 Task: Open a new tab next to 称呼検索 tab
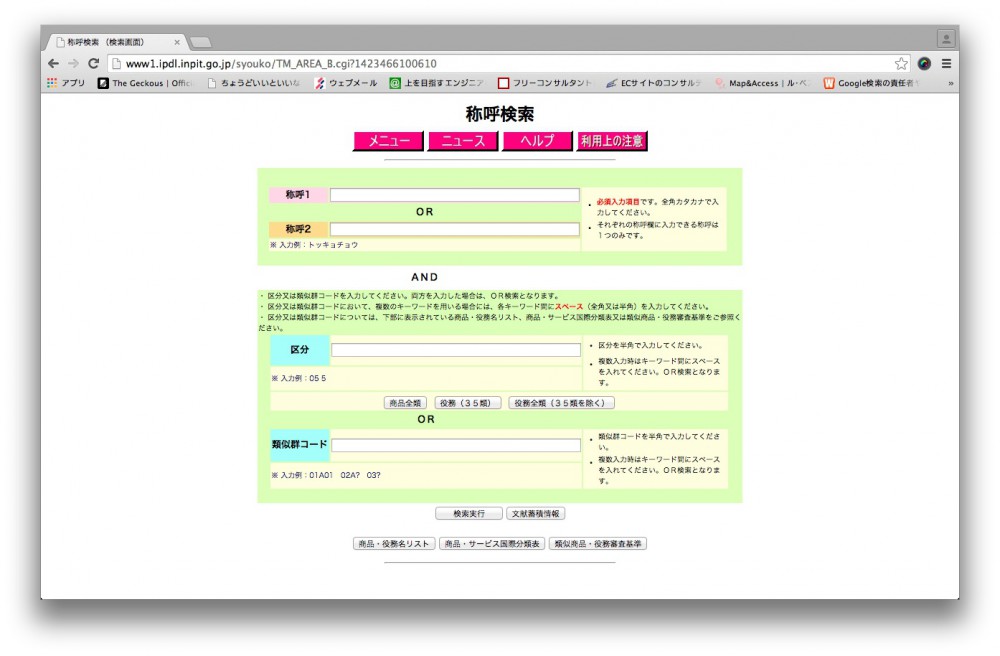tap(201, 42)
